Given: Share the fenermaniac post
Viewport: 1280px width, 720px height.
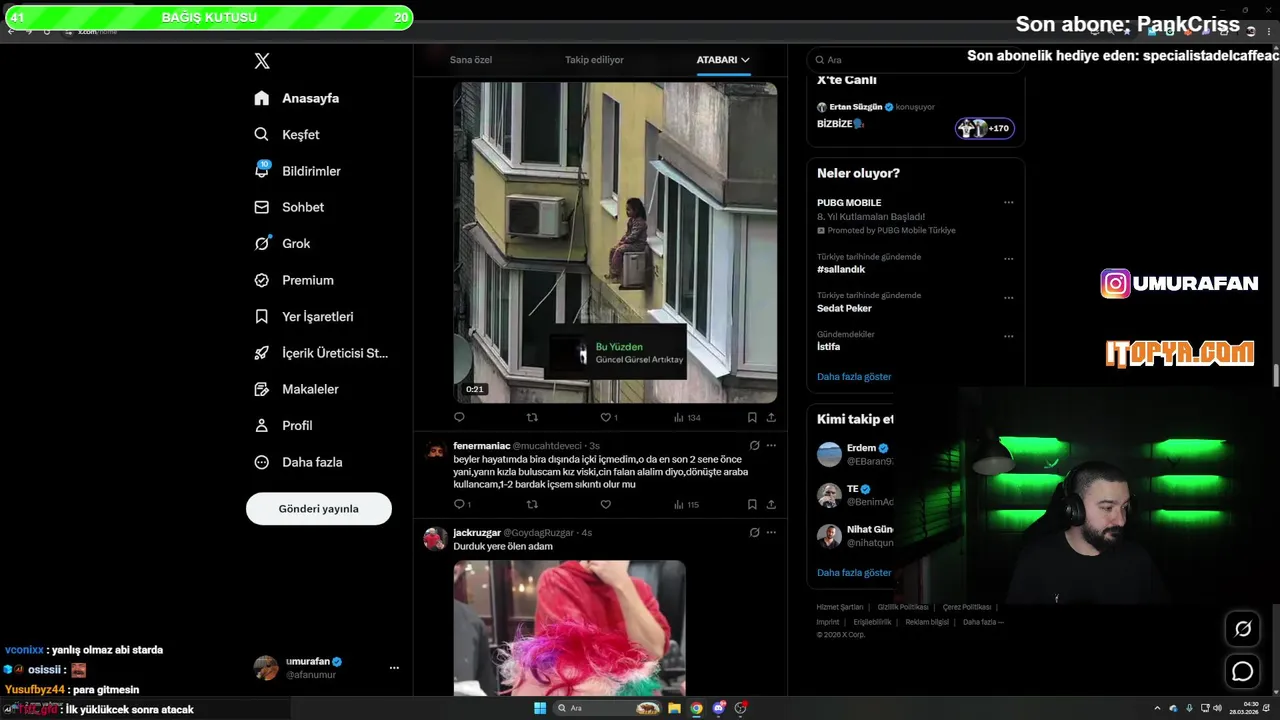Looking at the screenshot, I should coord(771,505).
